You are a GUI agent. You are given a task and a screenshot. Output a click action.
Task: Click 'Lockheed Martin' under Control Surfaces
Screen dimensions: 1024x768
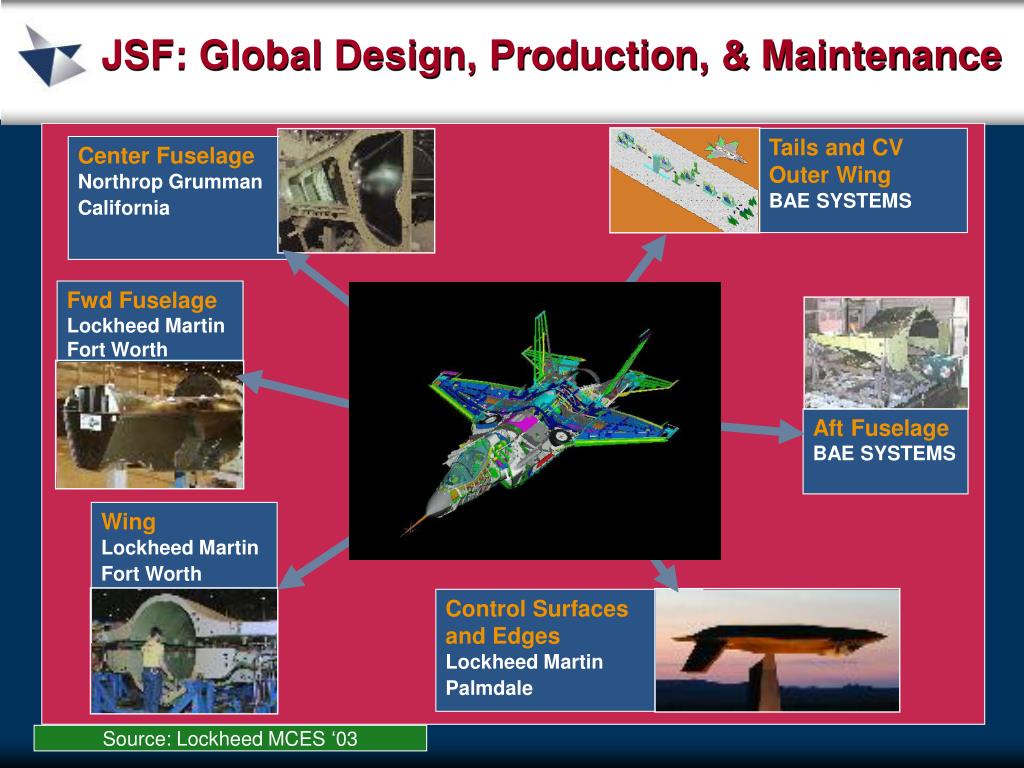tap(524, 662)
